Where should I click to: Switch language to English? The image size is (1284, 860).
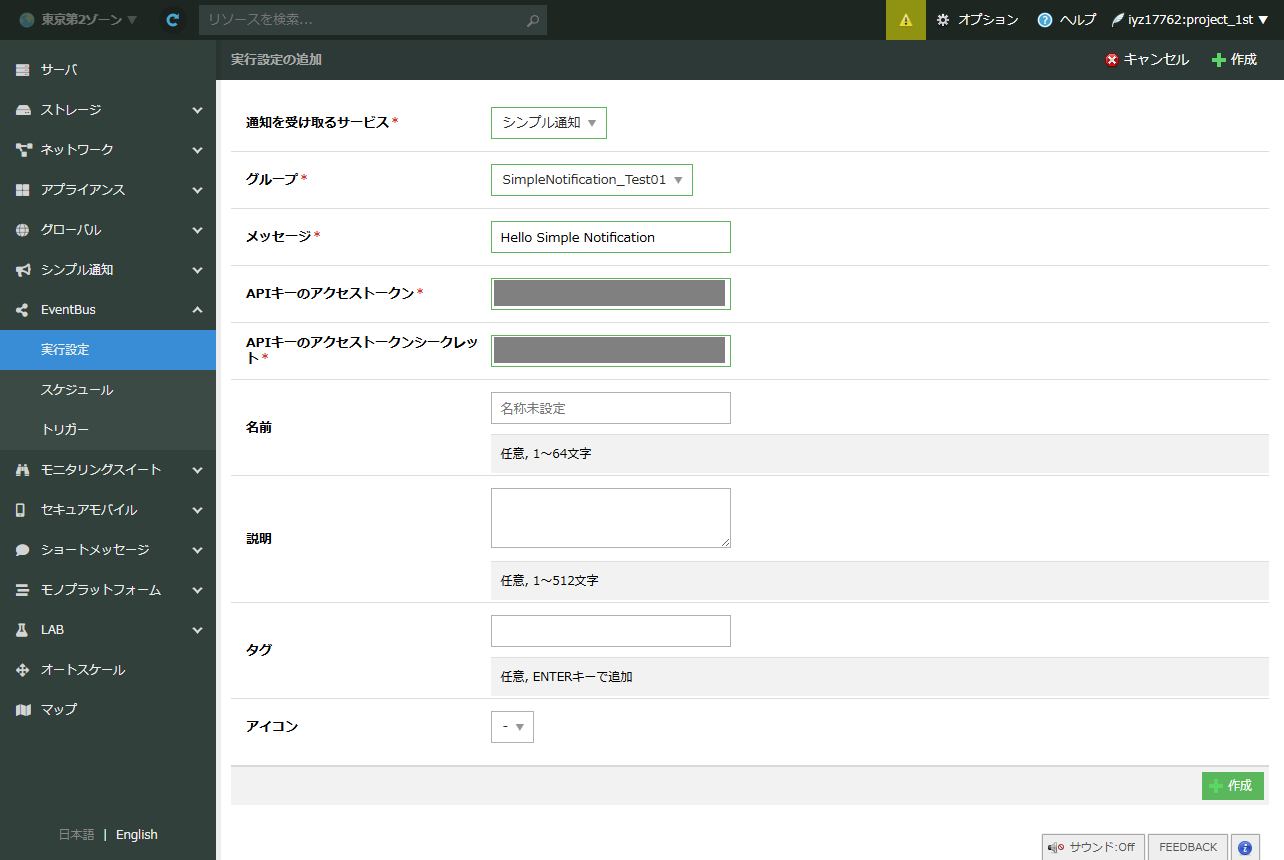coord(137,835)
